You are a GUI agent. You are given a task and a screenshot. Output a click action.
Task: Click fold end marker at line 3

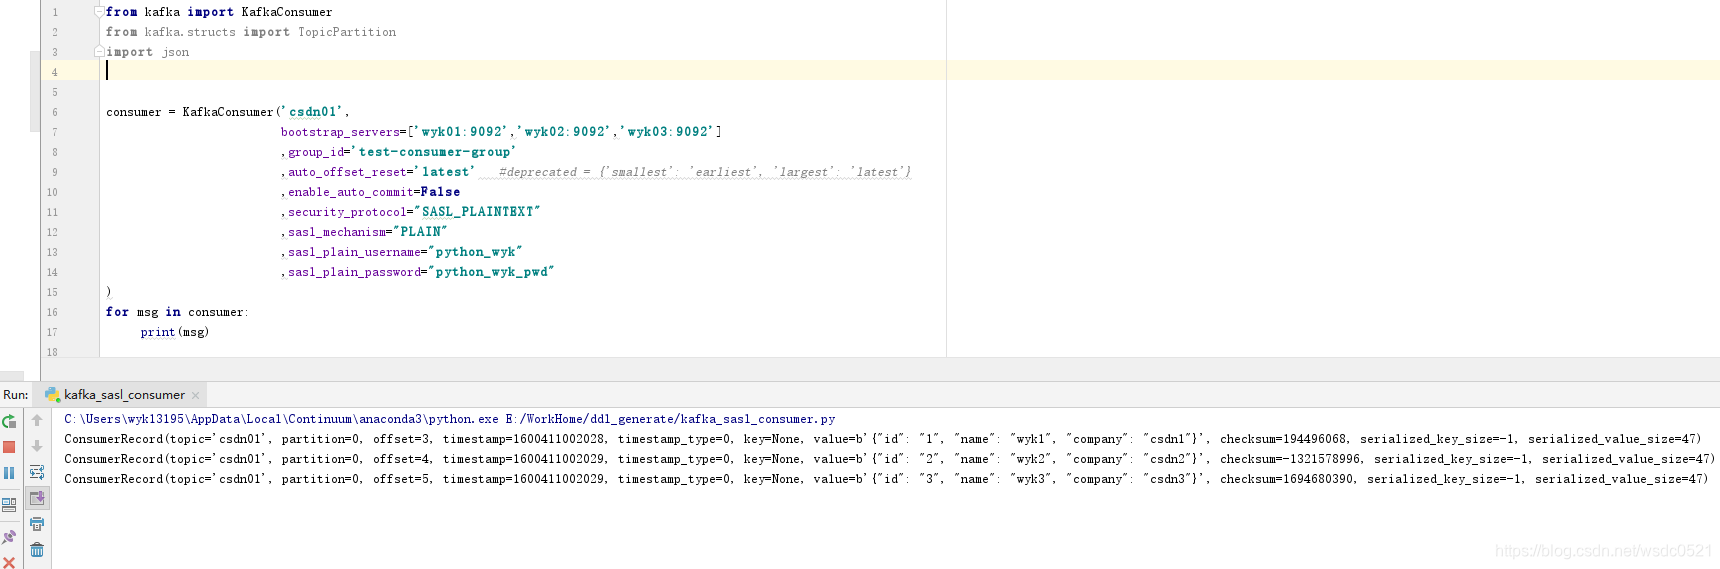[99, 51]
